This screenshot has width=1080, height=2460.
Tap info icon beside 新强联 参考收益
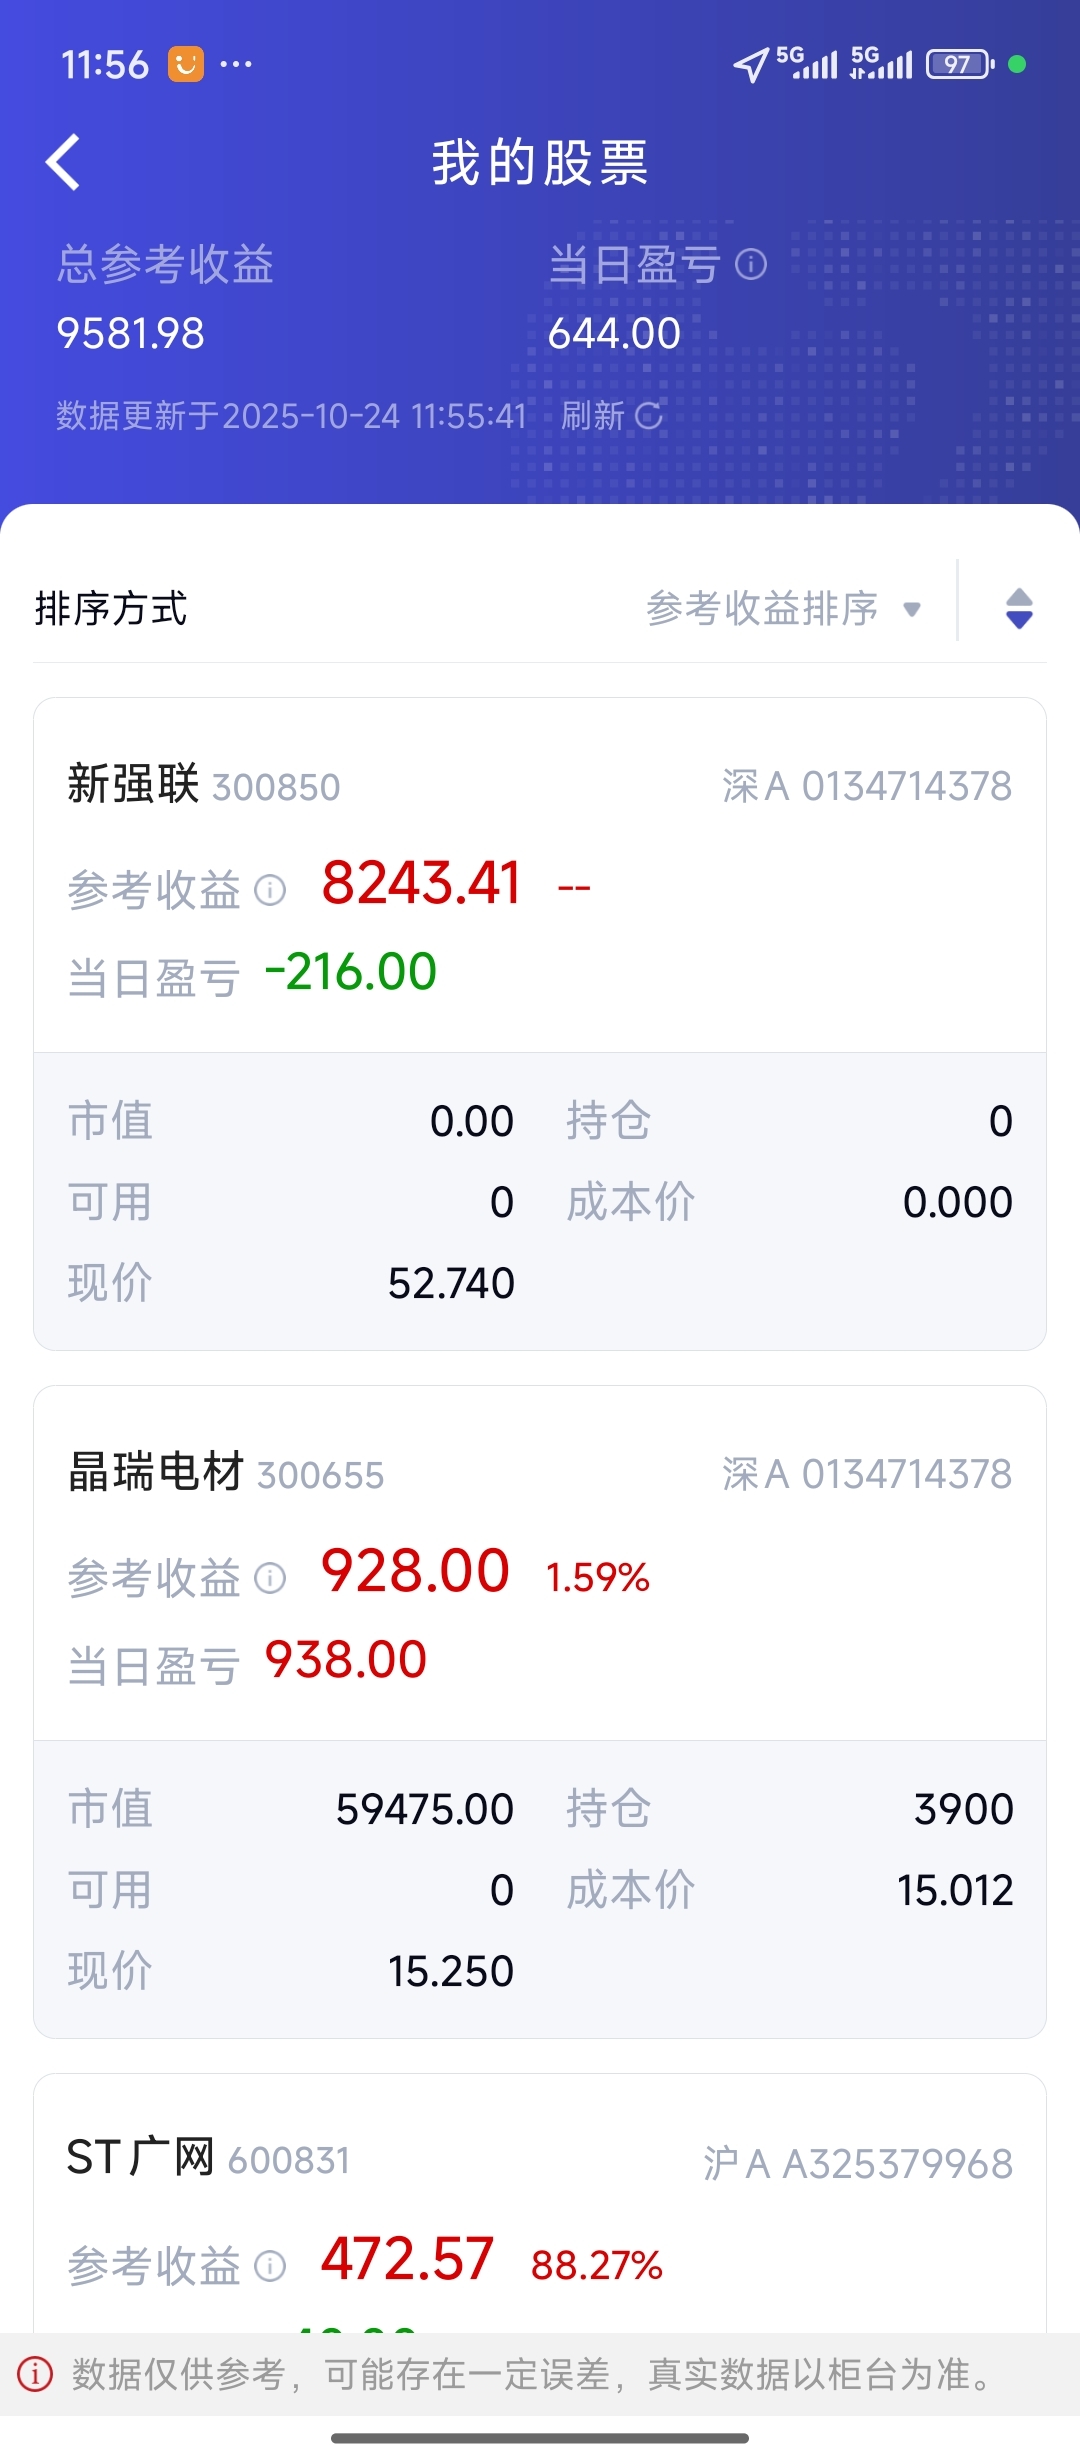coord(270,889)
